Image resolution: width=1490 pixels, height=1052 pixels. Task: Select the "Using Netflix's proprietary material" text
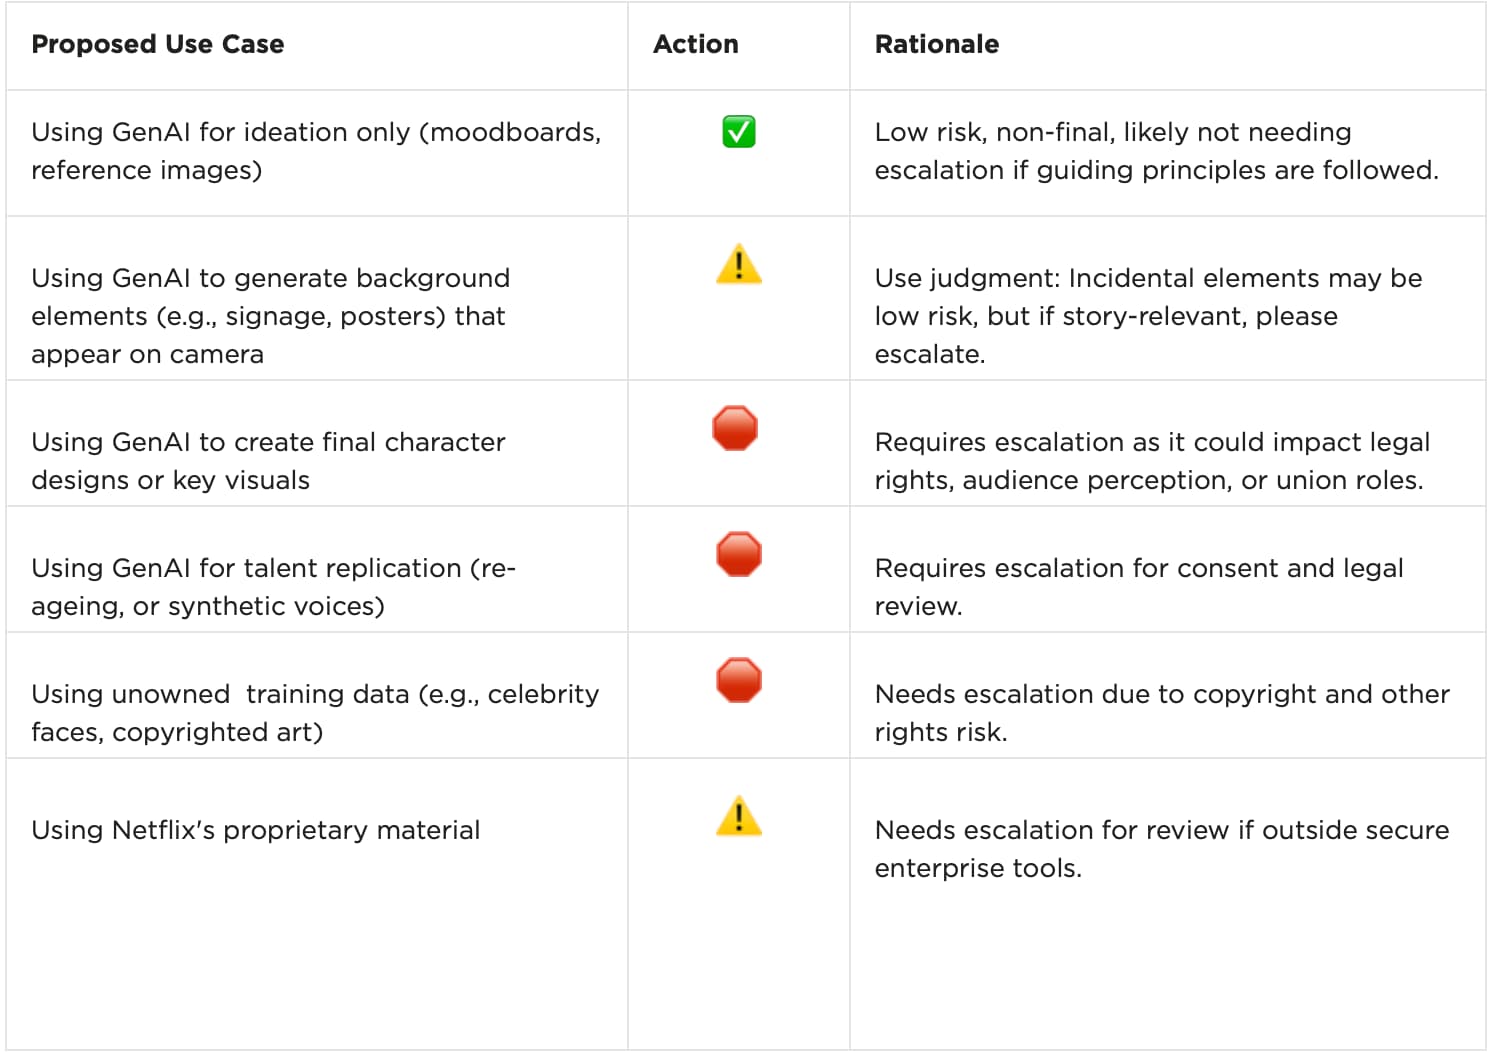point(256,830)
